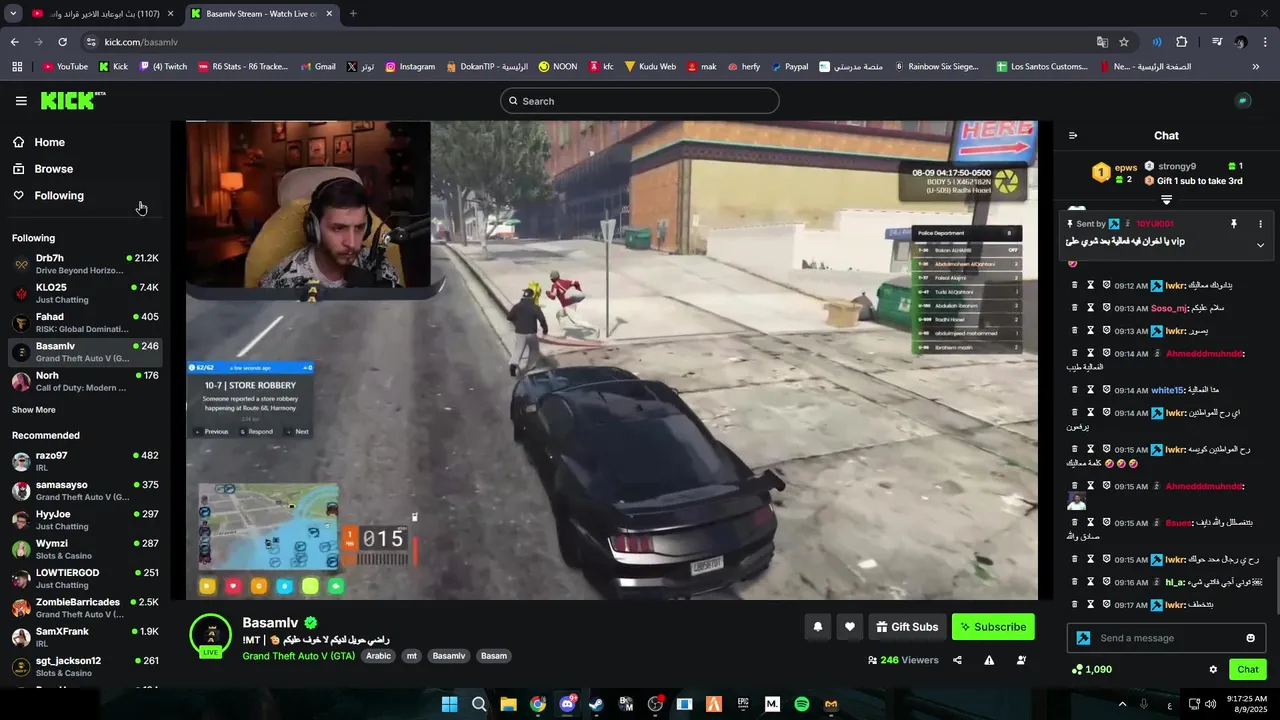Click the Basam tag
The width and height of the screenshot is (1280, 720).
pyautogui.click(x=494, y=656)
